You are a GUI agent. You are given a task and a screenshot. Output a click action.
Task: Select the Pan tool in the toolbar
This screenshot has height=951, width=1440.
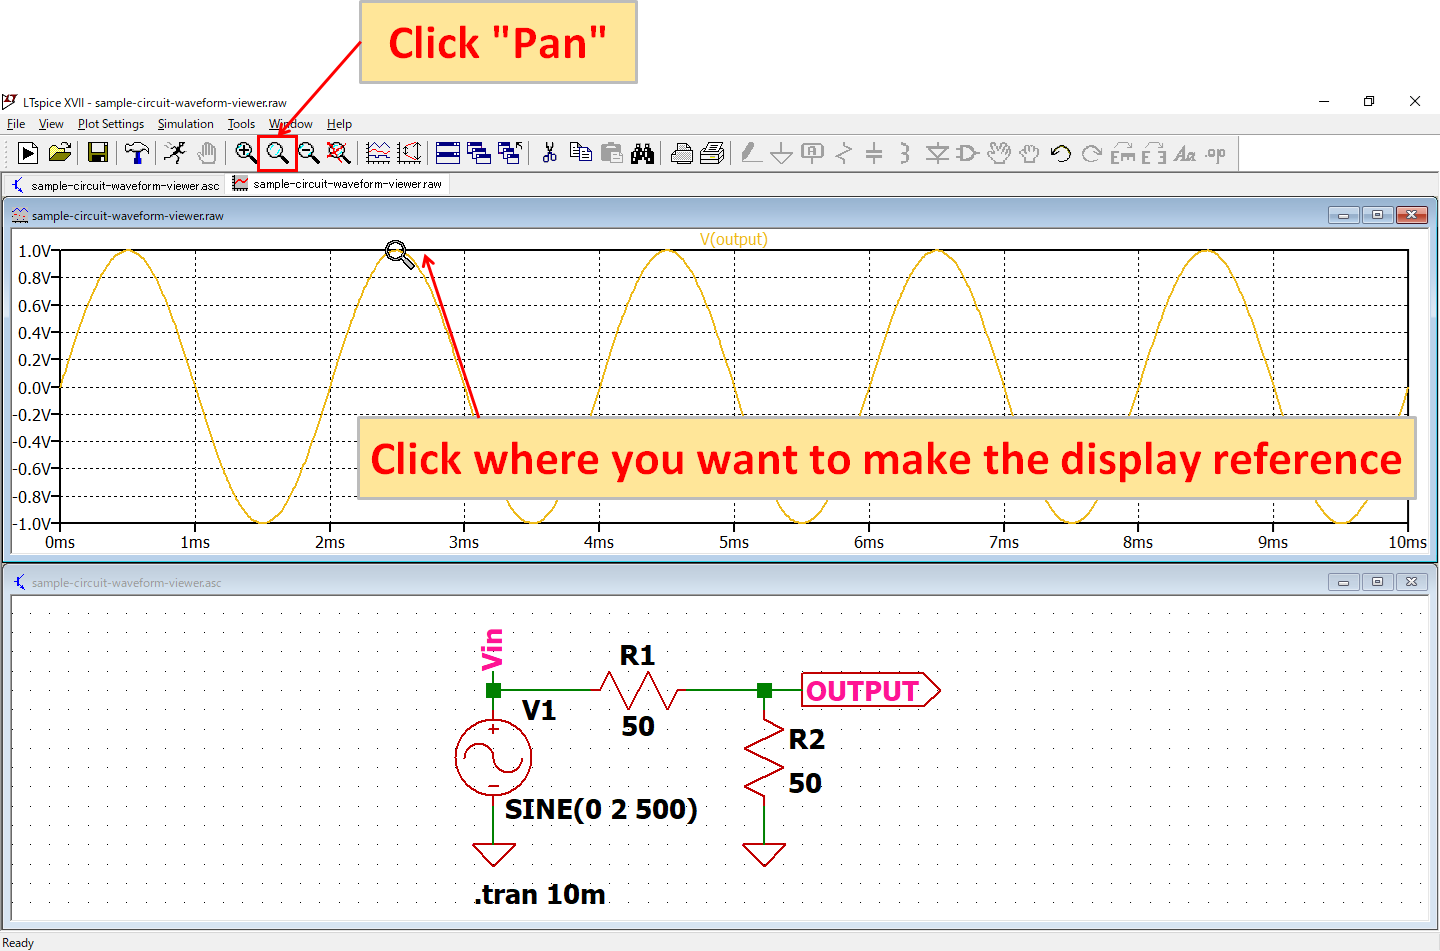point(278,153)
